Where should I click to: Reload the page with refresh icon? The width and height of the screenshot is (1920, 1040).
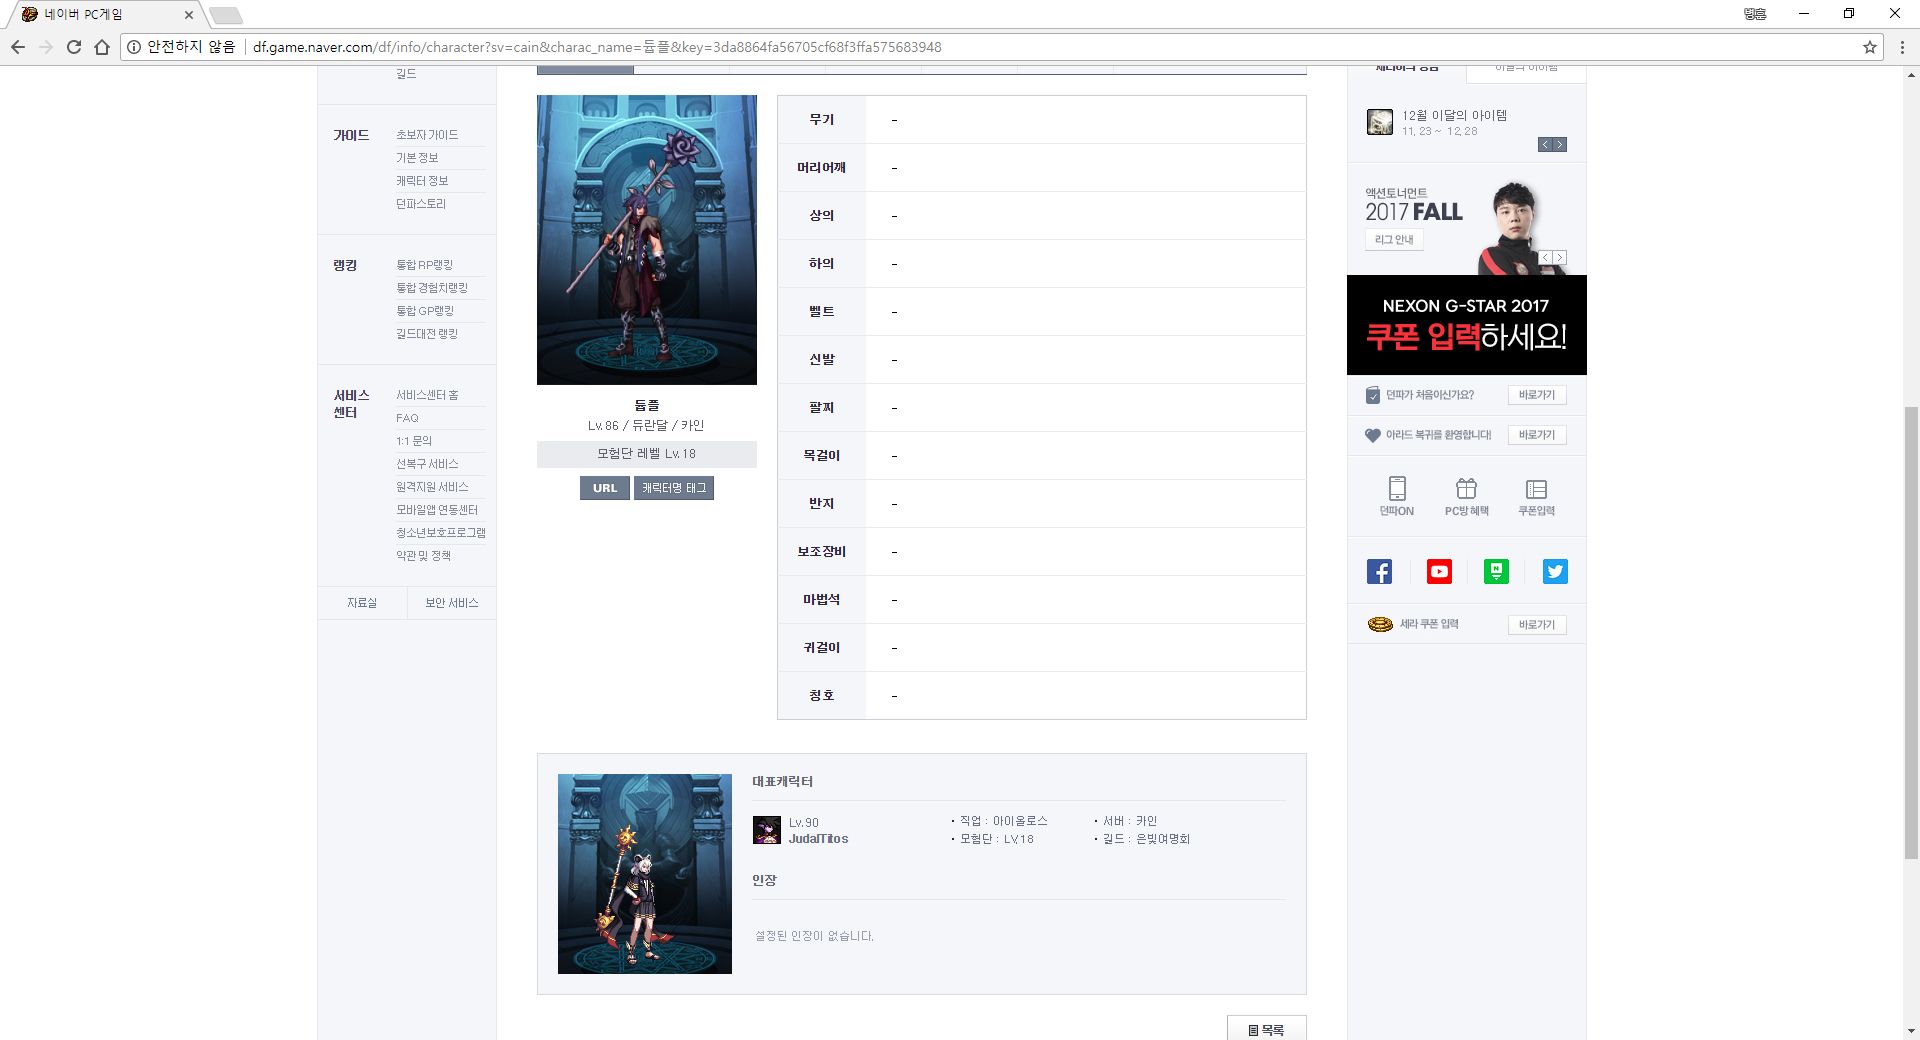point(74,47)
